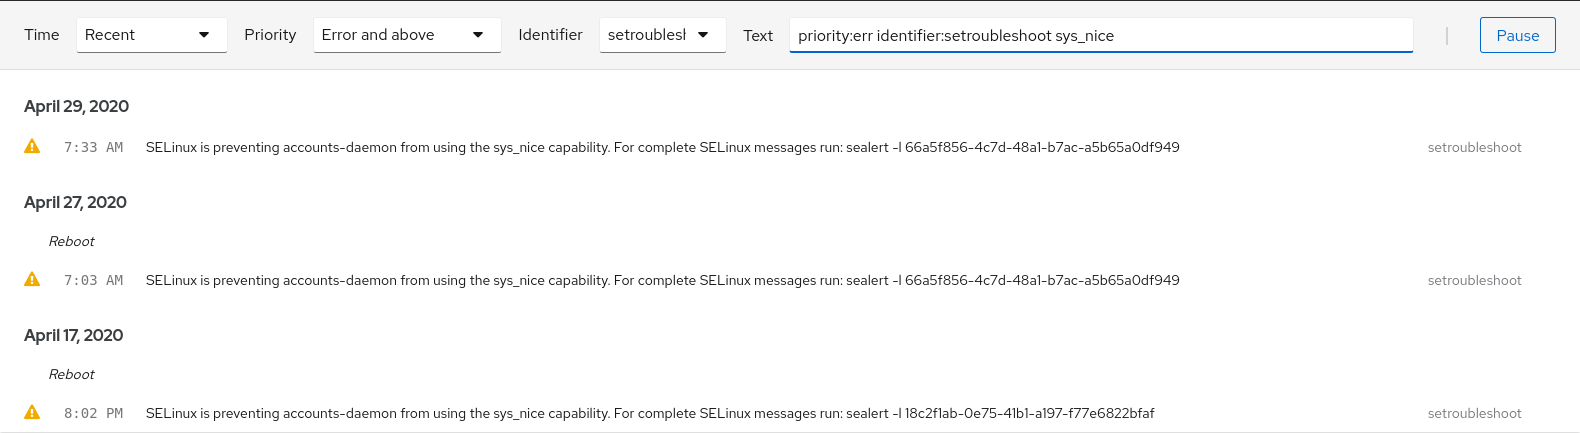1580x433 pixels.
Task: Click the setroubleshoot label on April 29 entry
Action: [1474, 147]
